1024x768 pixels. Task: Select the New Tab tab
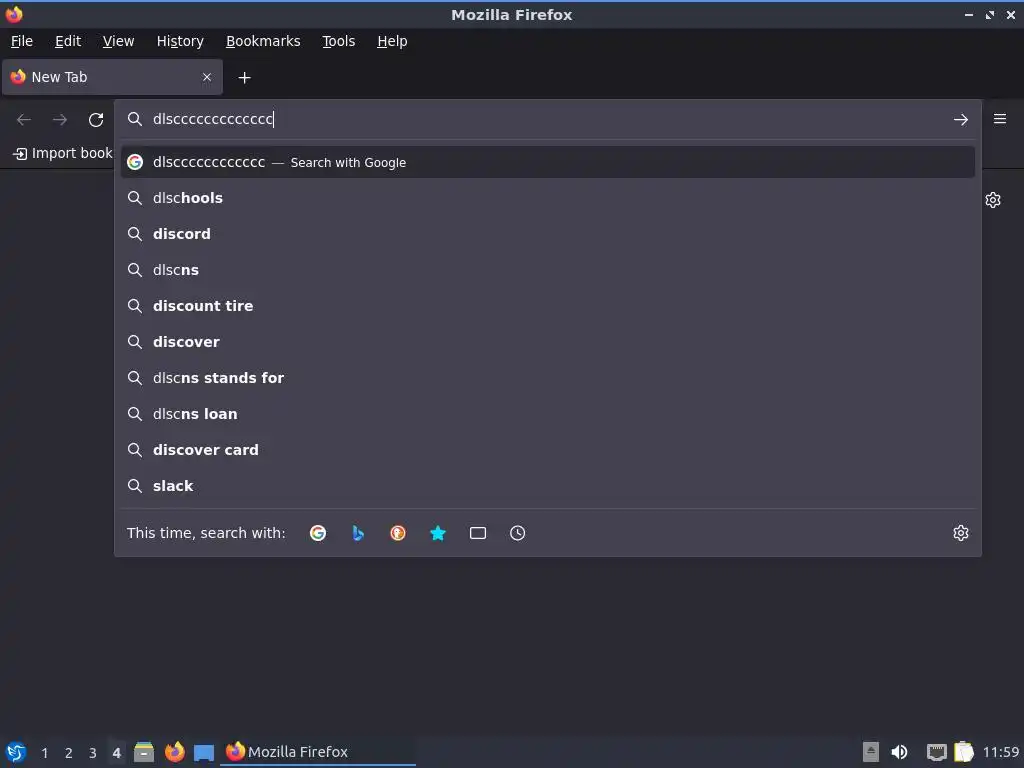(x=112, y=77)
